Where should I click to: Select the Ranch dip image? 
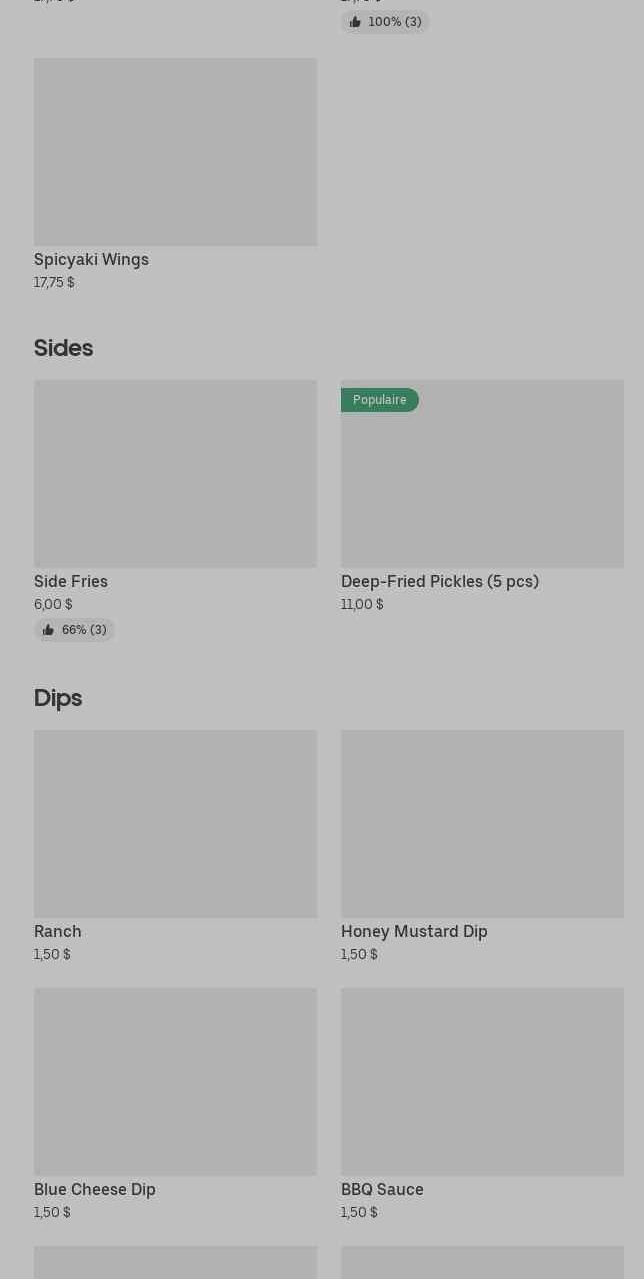(x=175, y=824)
